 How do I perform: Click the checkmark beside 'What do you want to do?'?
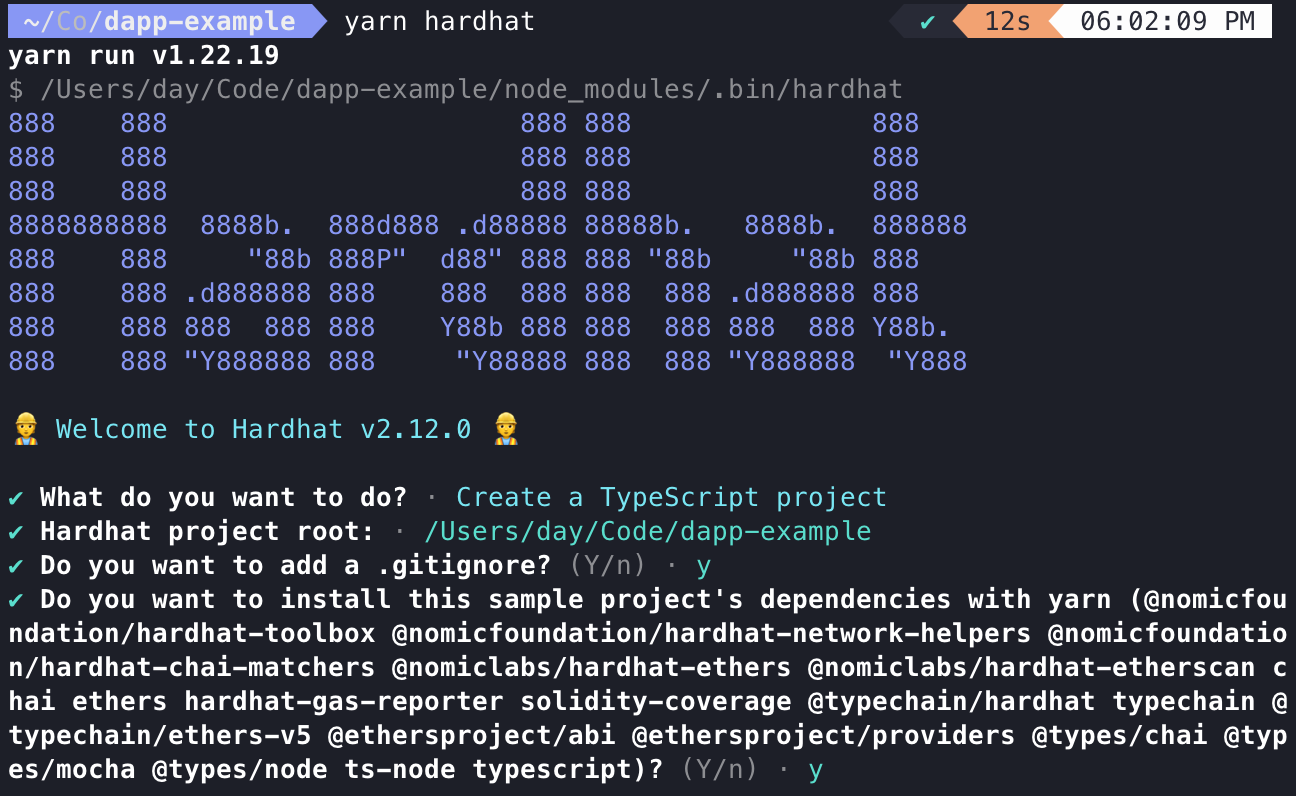(x=16, y=497)
